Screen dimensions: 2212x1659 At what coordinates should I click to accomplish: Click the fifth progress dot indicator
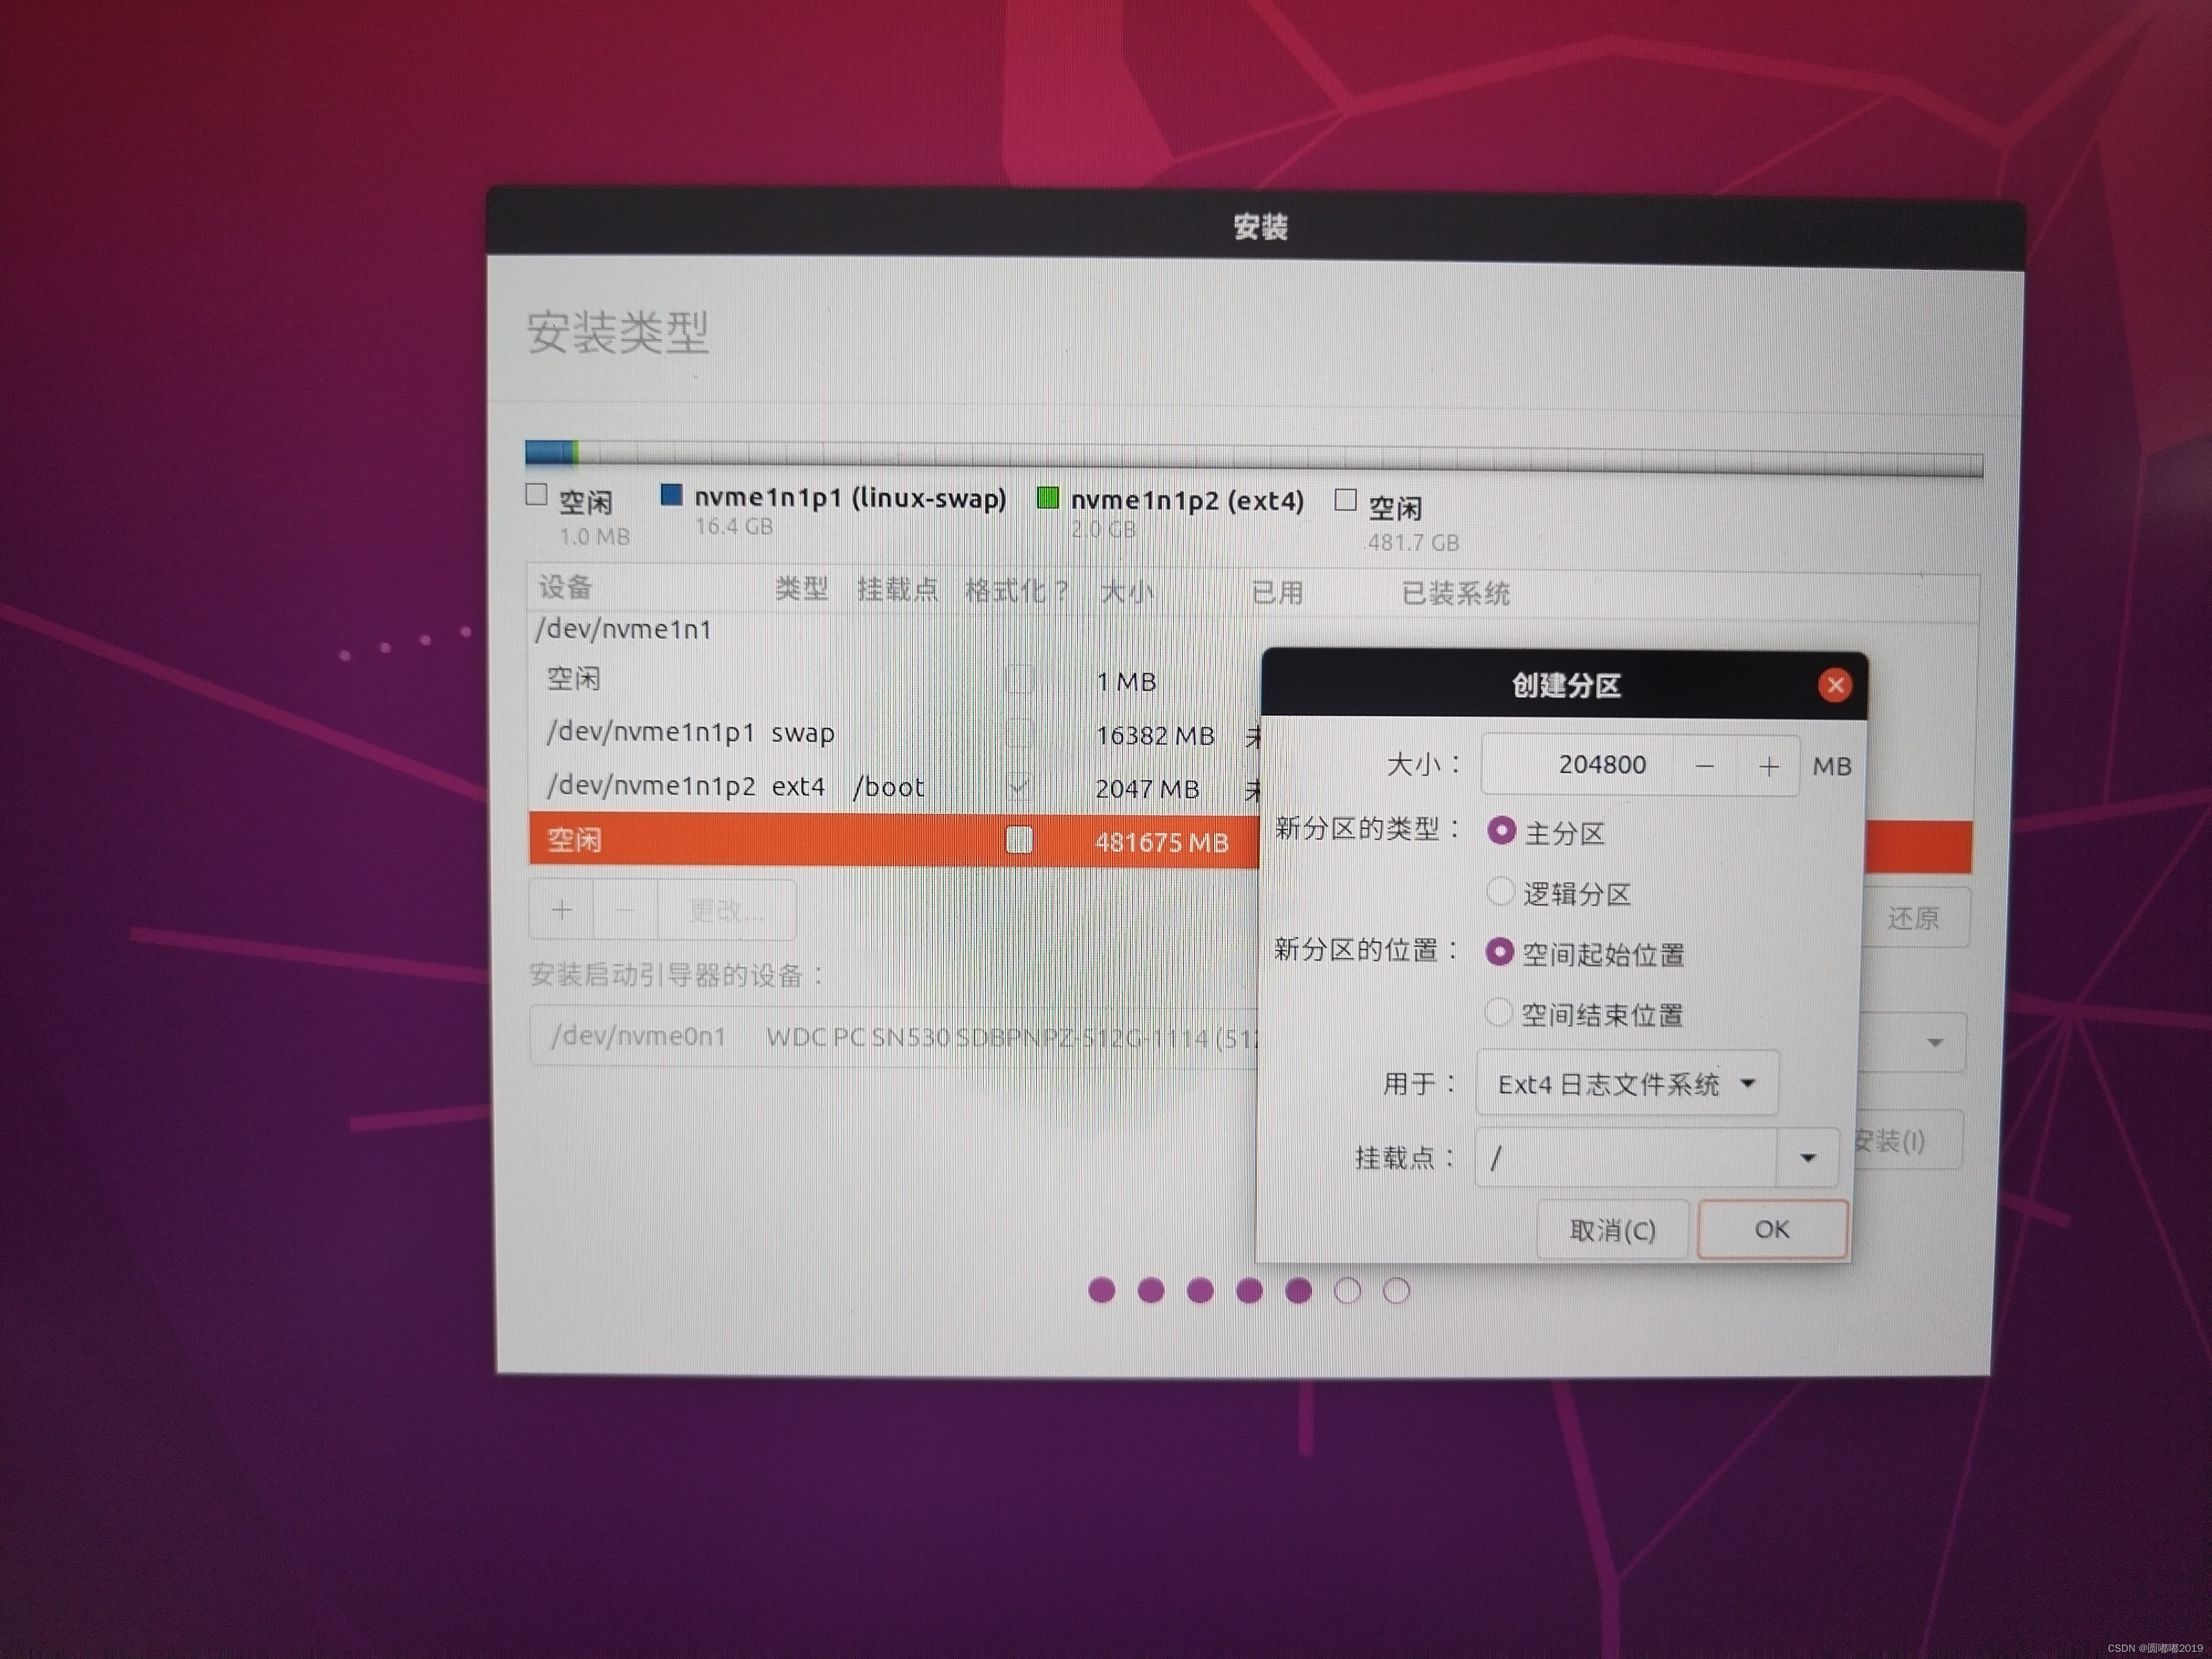point(1298,1290)
